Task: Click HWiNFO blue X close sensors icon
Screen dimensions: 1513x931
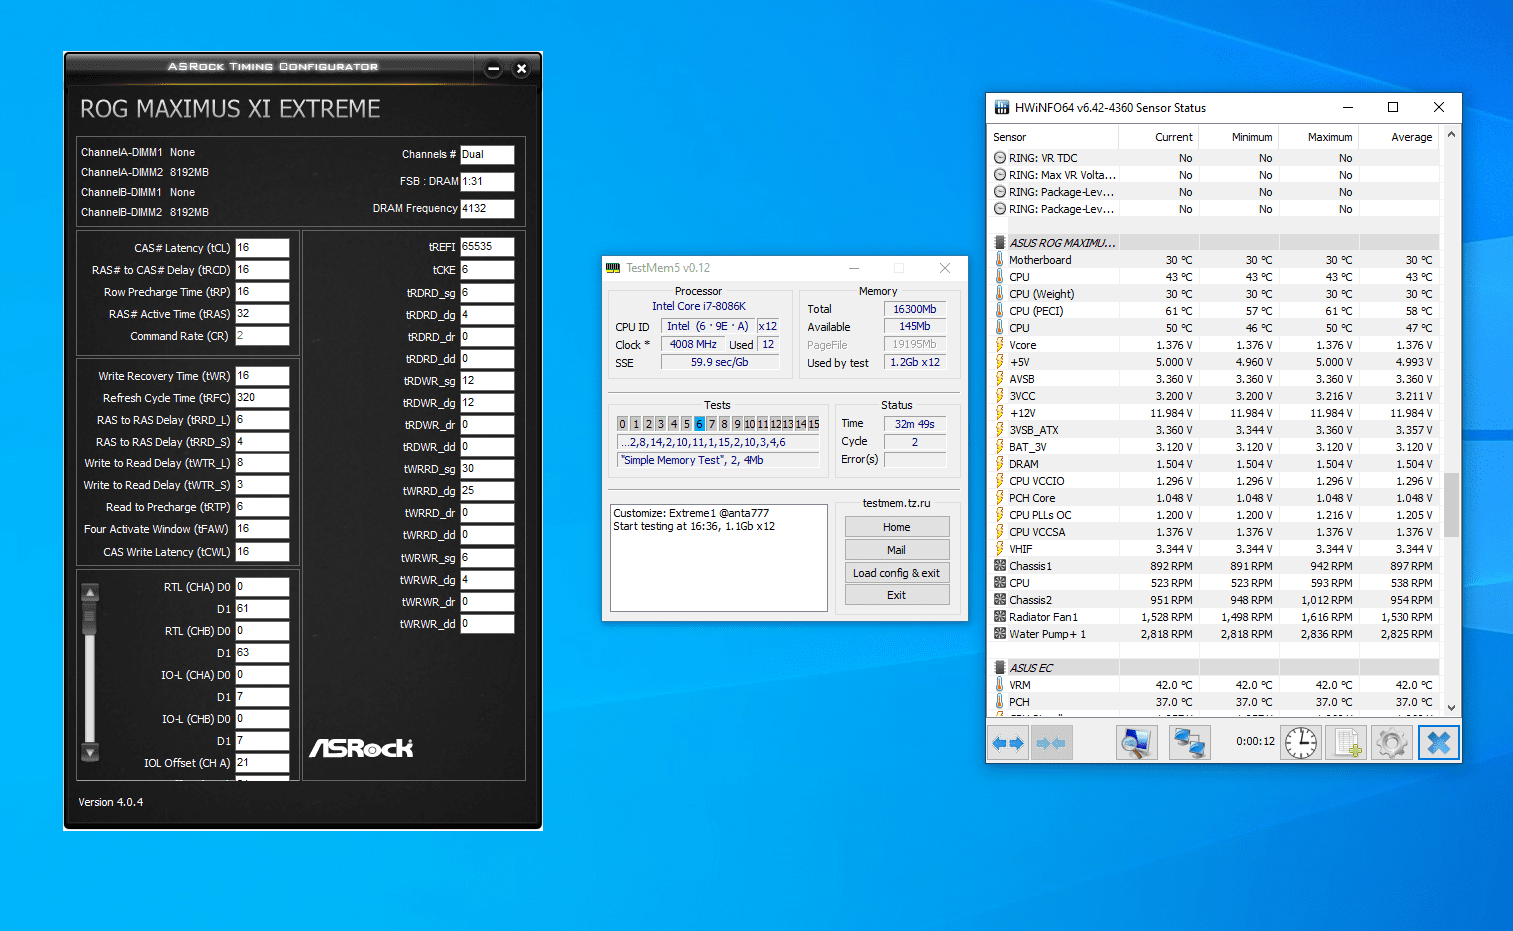Action: tap(1438, 743)
